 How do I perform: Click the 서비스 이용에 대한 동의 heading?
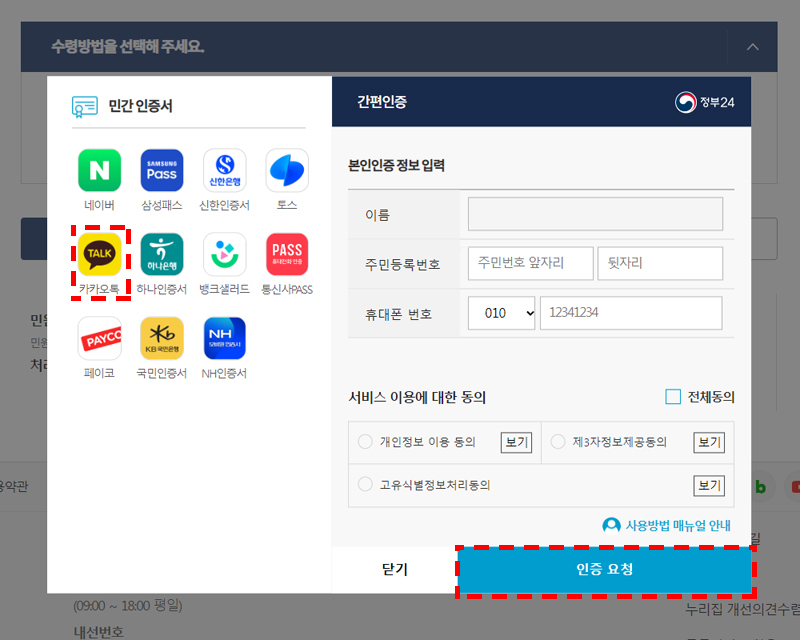[417, 397]
